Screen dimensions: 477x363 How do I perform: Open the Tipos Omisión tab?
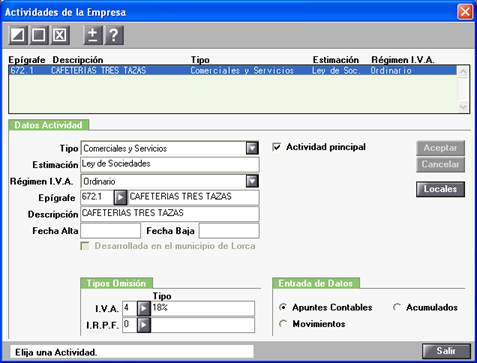click(x=116, y=283)
